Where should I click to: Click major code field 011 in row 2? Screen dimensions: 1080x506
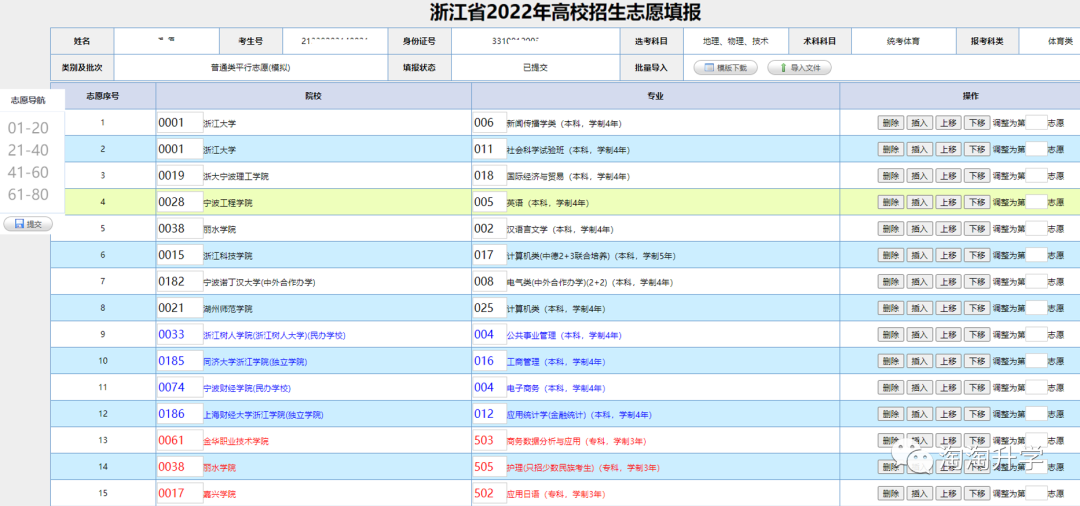coord(490,149)
